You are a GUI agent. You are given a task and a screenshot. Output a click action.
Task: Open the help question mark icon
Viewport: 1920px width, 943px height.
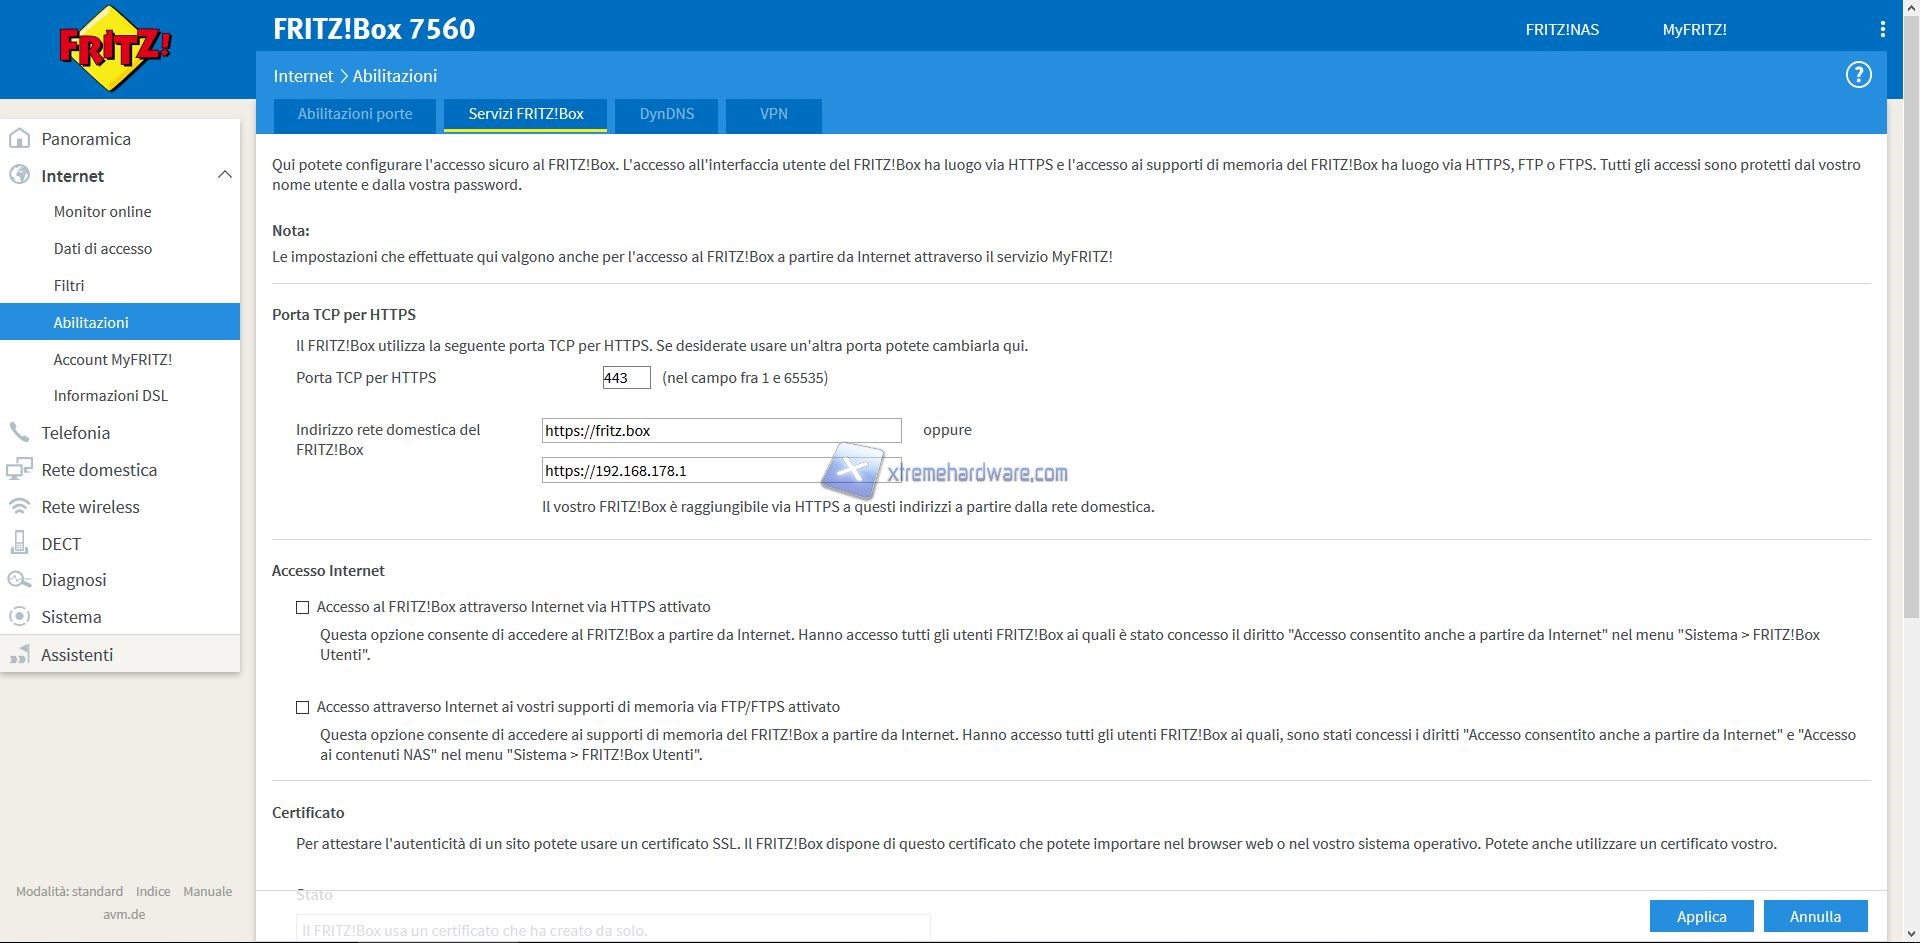[x=1858, y=75]
